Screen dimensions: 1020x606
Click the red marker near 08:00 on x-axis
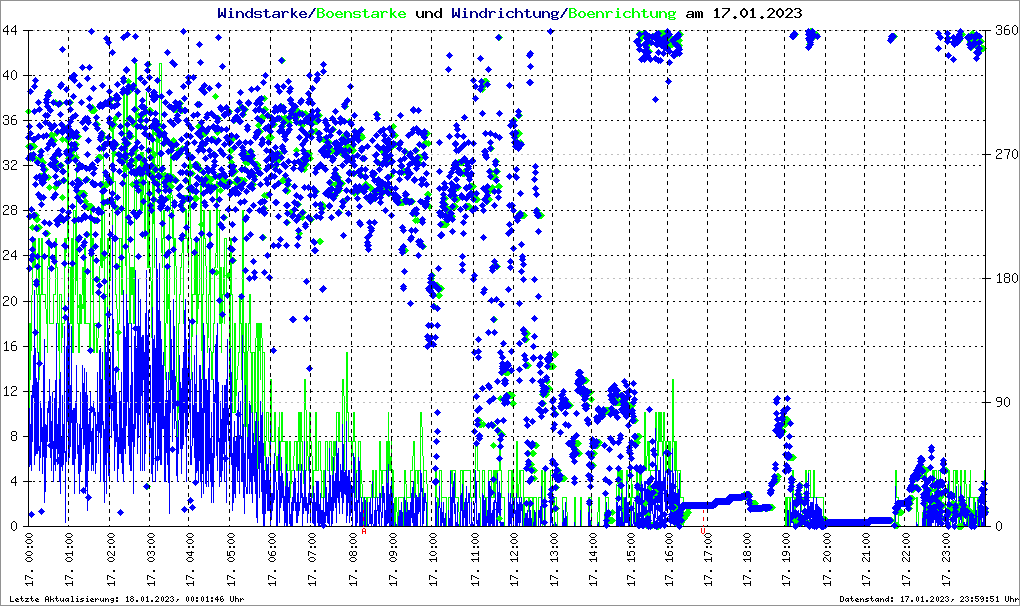click(364, 531)
